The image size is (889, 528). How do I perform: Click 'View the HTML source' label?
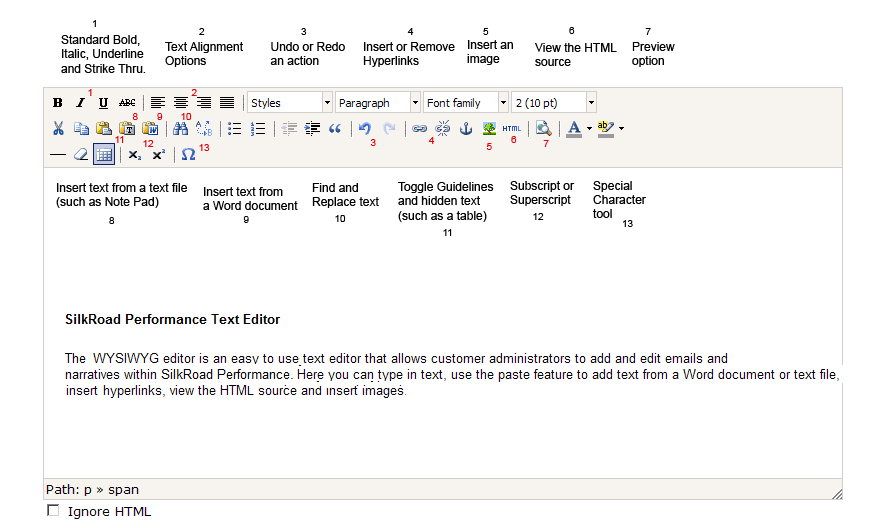(575, 54)
